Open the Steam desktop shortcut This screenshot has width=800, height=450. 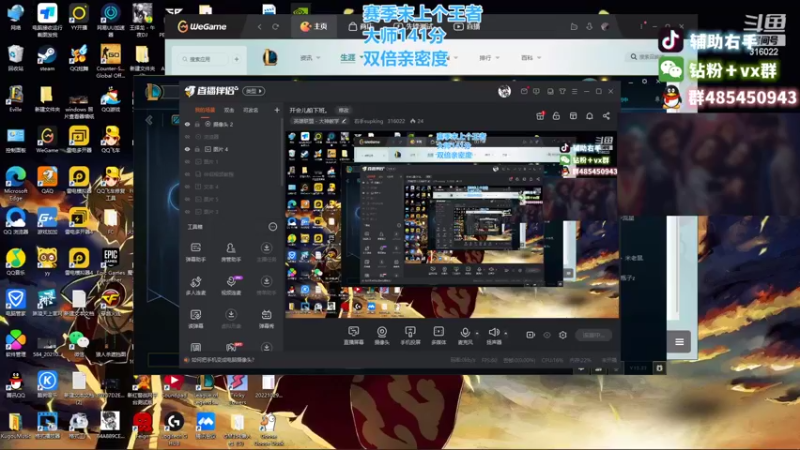[47, 58]
